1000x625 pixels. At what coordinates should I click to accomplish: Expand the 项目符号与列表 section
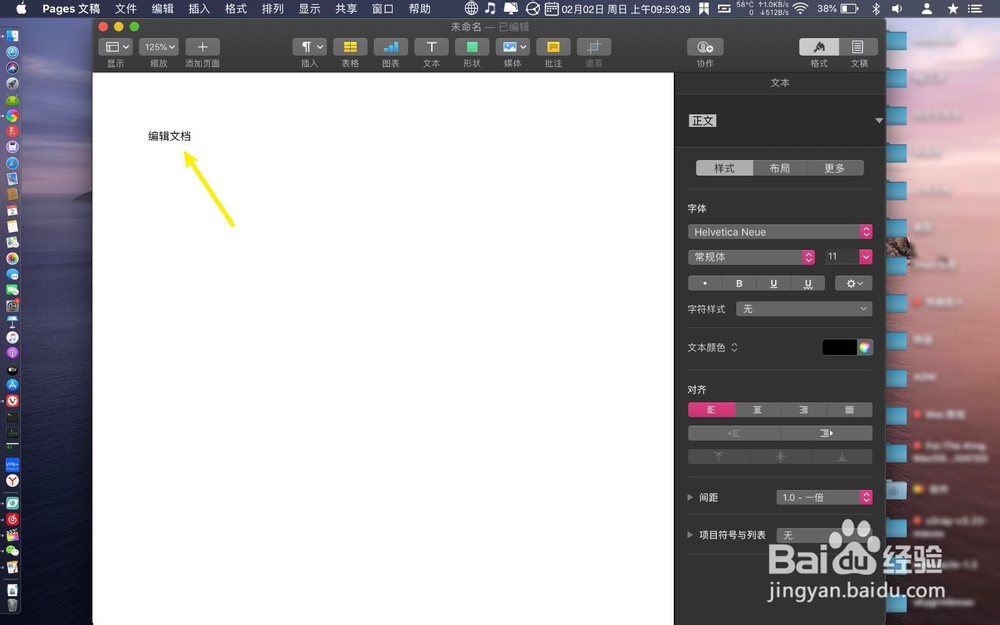(690, 535)
